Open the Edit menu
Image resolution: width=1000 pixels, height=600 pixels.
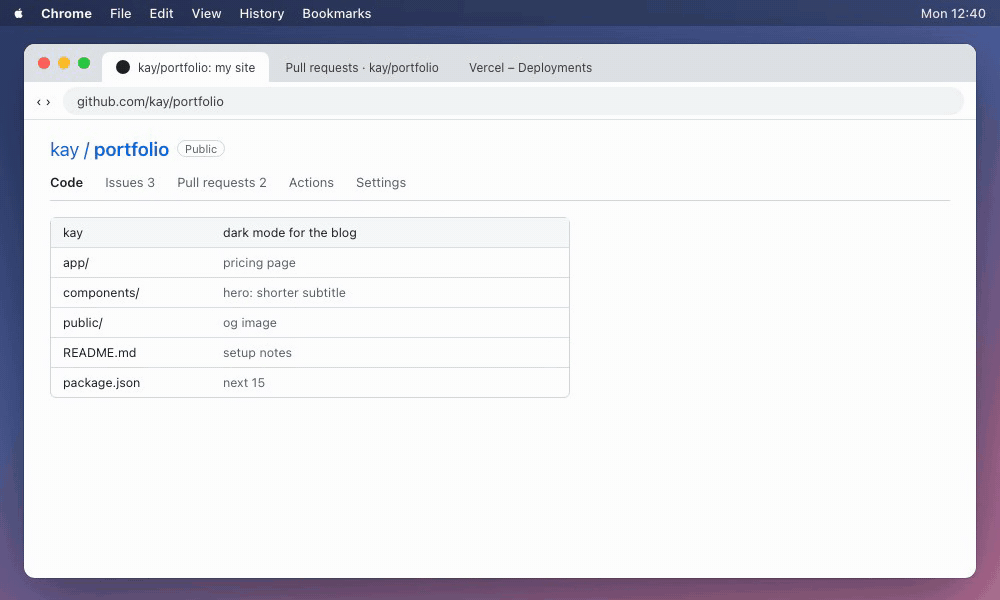tap(161, 13)
